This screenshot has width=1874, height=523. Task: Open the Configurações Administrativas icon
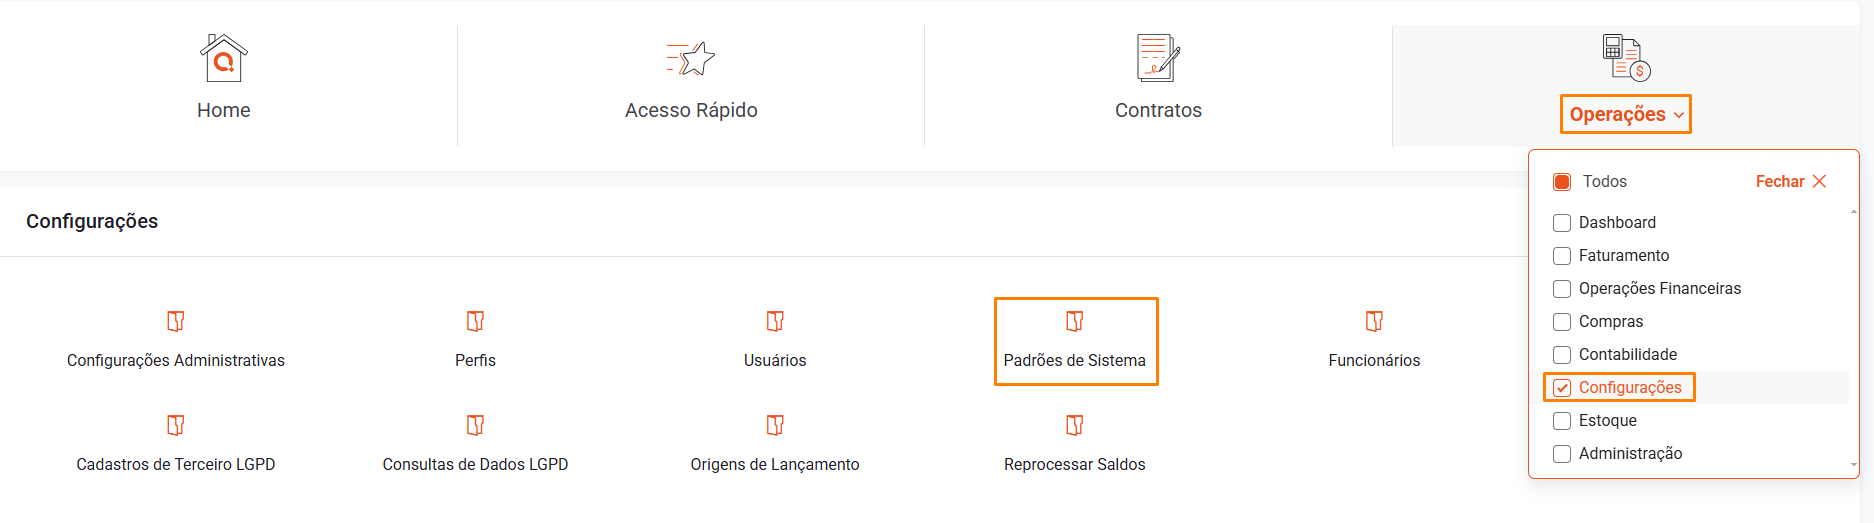tap(176, 321)
